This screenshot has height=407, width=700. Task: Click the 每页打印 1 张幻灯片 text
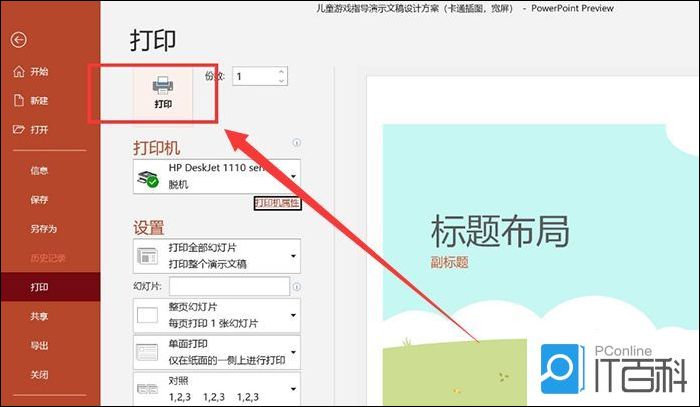[x=213, y=323]
